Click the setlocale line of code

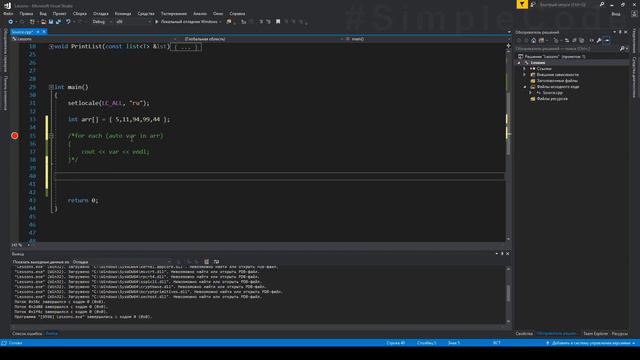coord(109,103)
